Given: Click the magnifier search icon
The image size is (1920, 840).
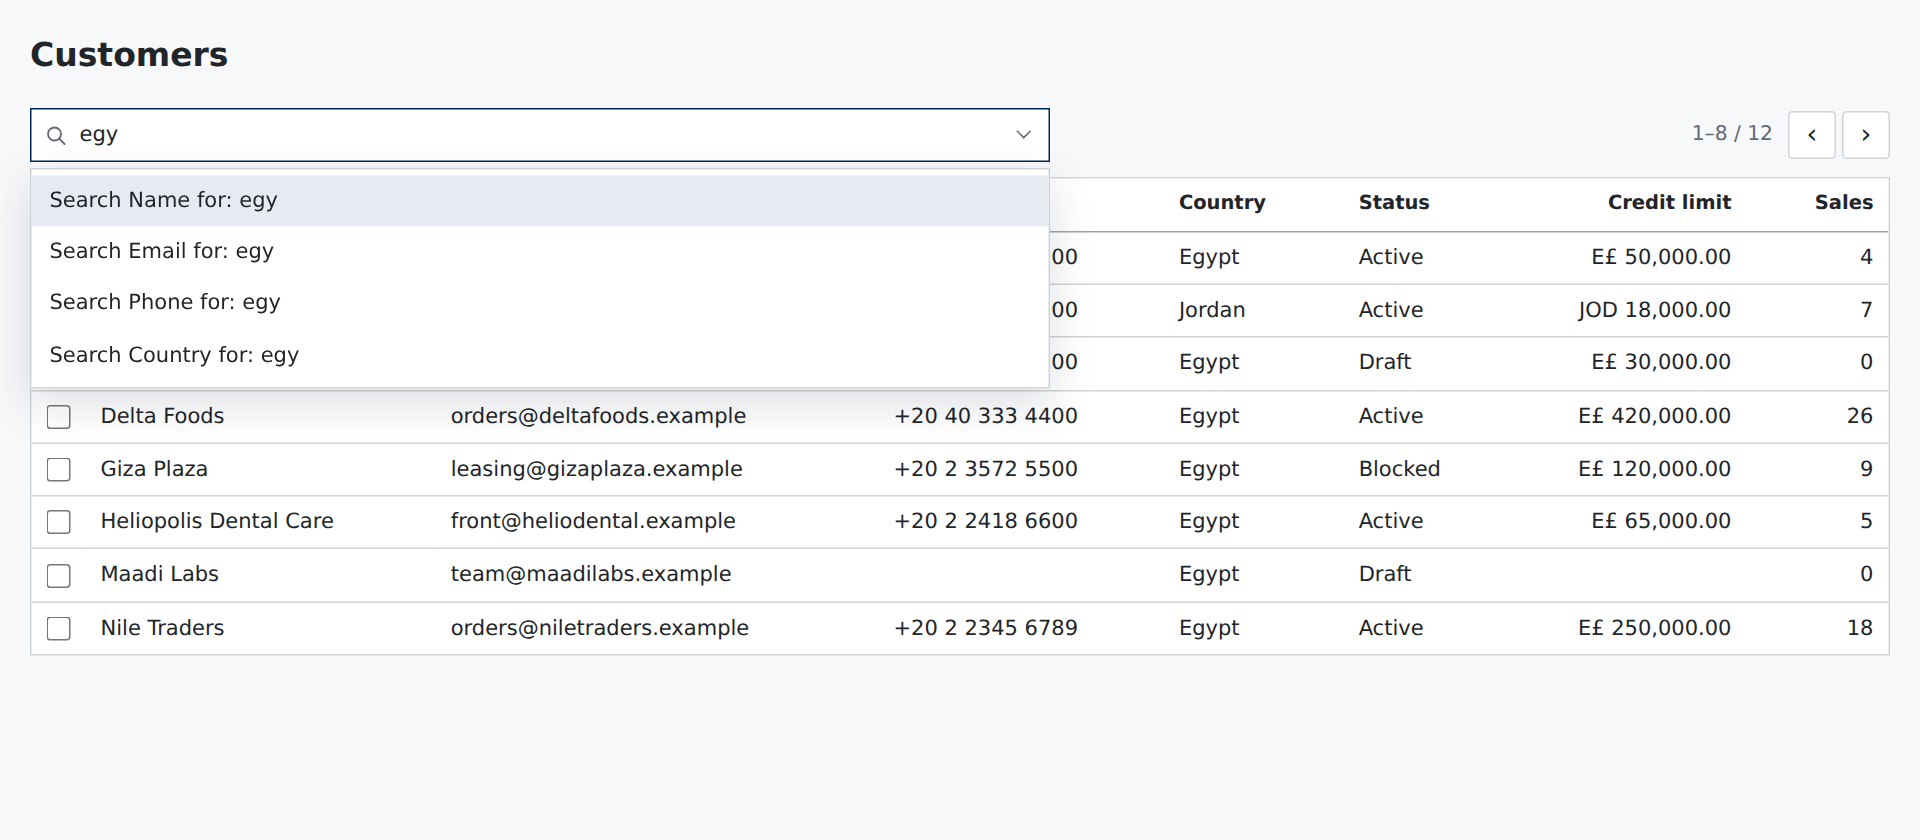Looking at the screenshot, I should pyautogui.click(x=57, y=135).
